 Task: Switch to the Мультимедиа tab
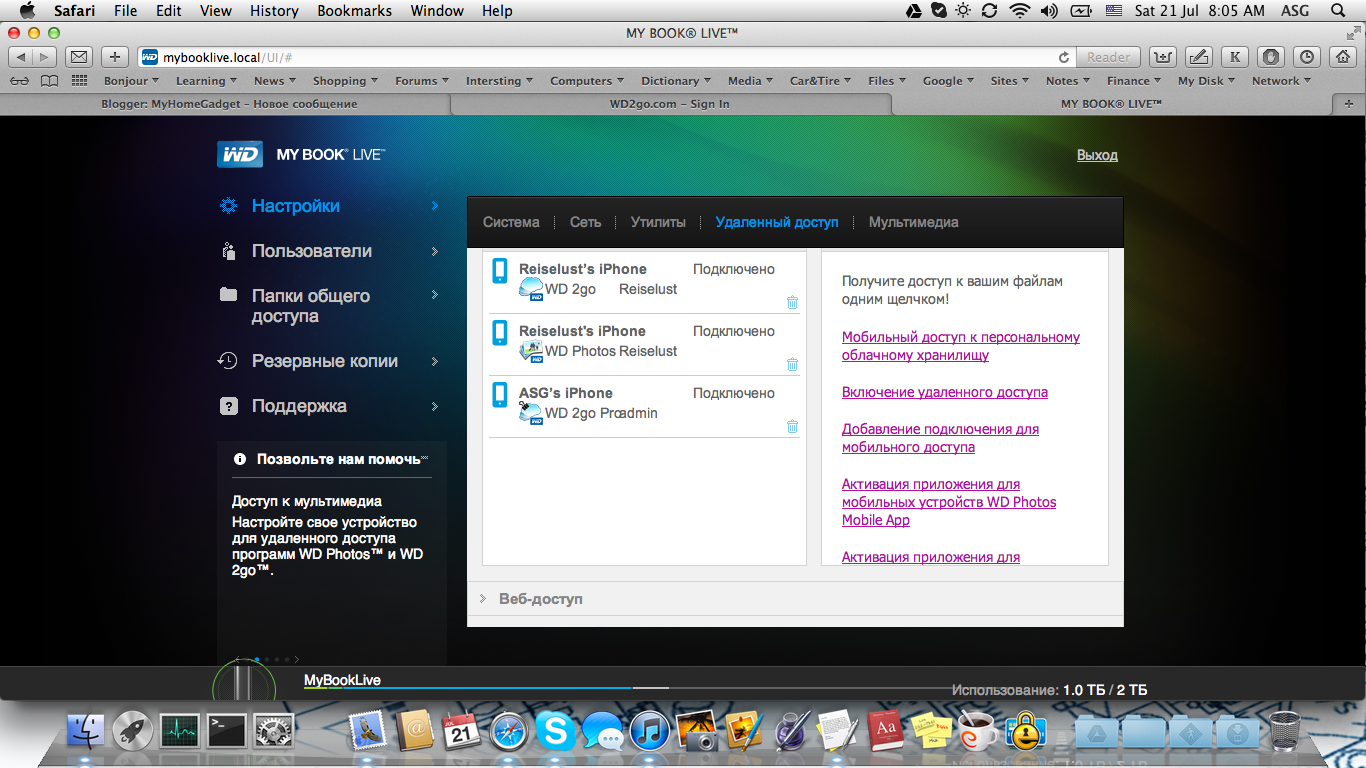913,222
